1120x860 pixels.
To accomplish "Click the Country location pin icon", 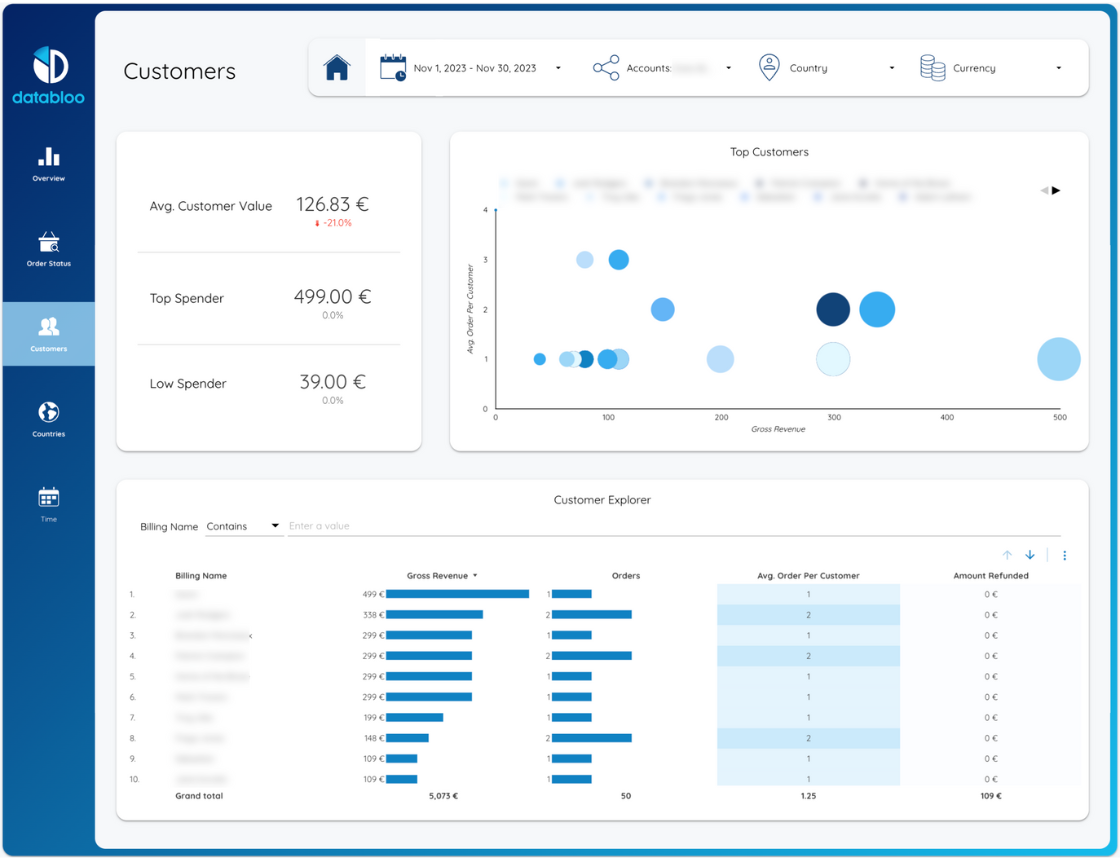I will [769, 68].
